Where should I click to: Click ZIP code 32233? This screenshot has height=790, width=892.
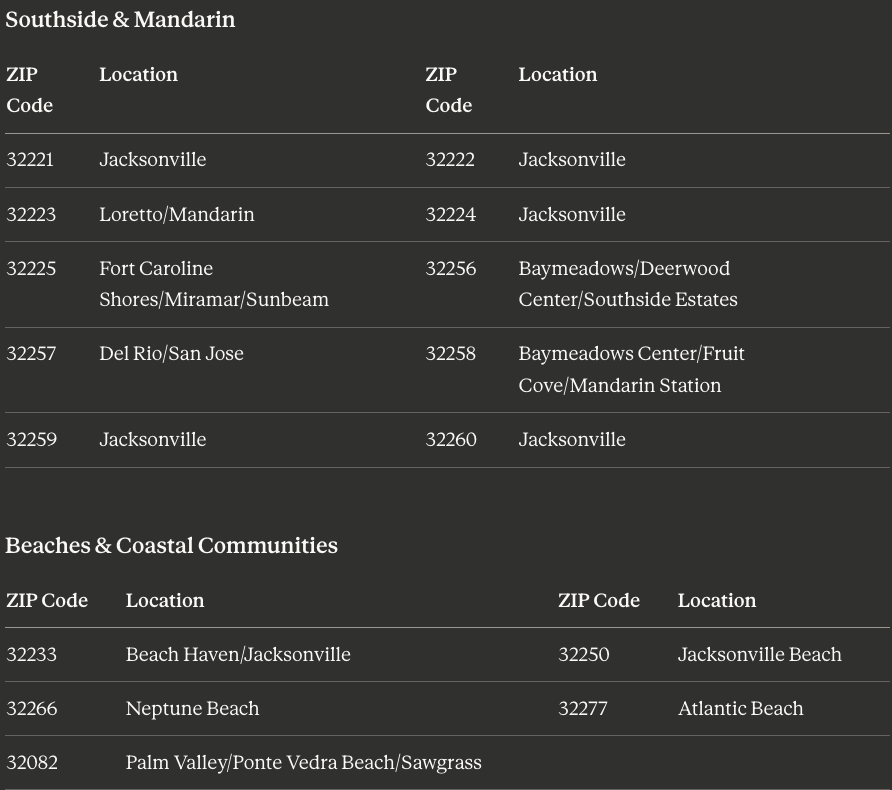pyautogui.click(x=31, y=655)
